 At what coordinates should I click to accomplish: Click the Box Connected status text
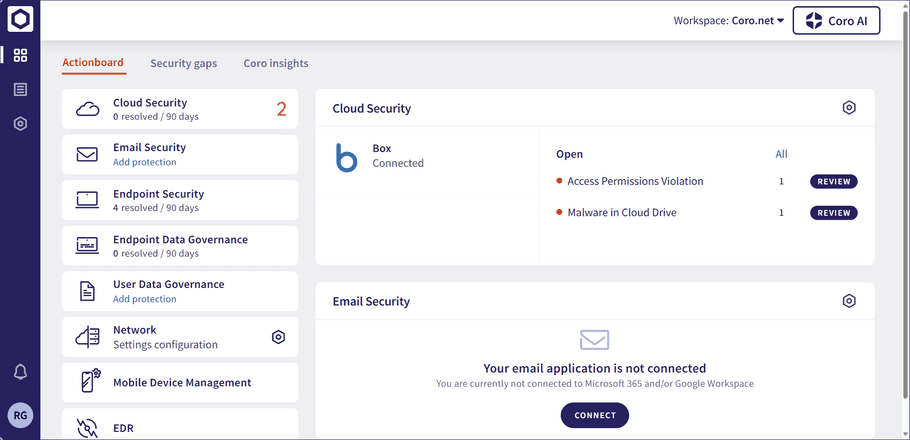coord(398,163)
